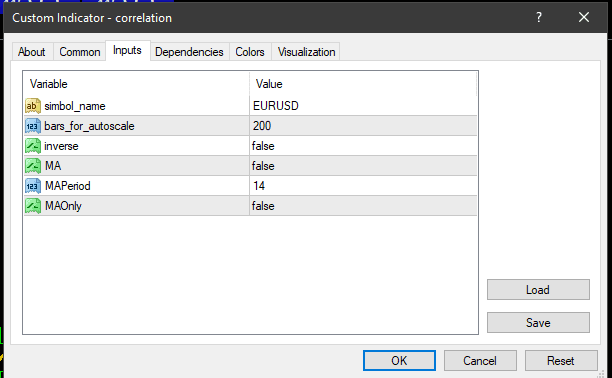The height and width of the screenshot is (378, 612).
Task: Click the Cancel button
Action: click(x=480, y=360)
